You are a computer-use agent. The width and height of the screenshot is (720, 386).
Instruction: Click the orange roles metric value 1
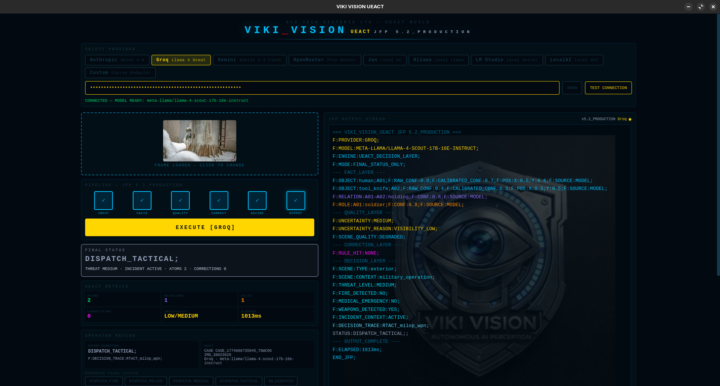(242, 300)
